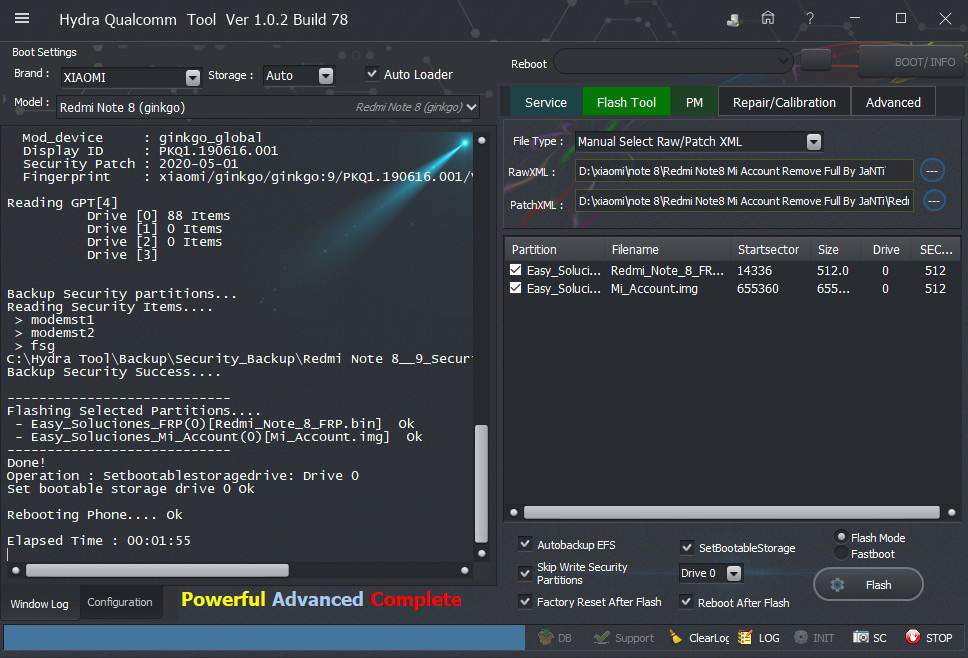
Task: Browse for PatchXML file with ellipsis button
Action: (934, 200)
